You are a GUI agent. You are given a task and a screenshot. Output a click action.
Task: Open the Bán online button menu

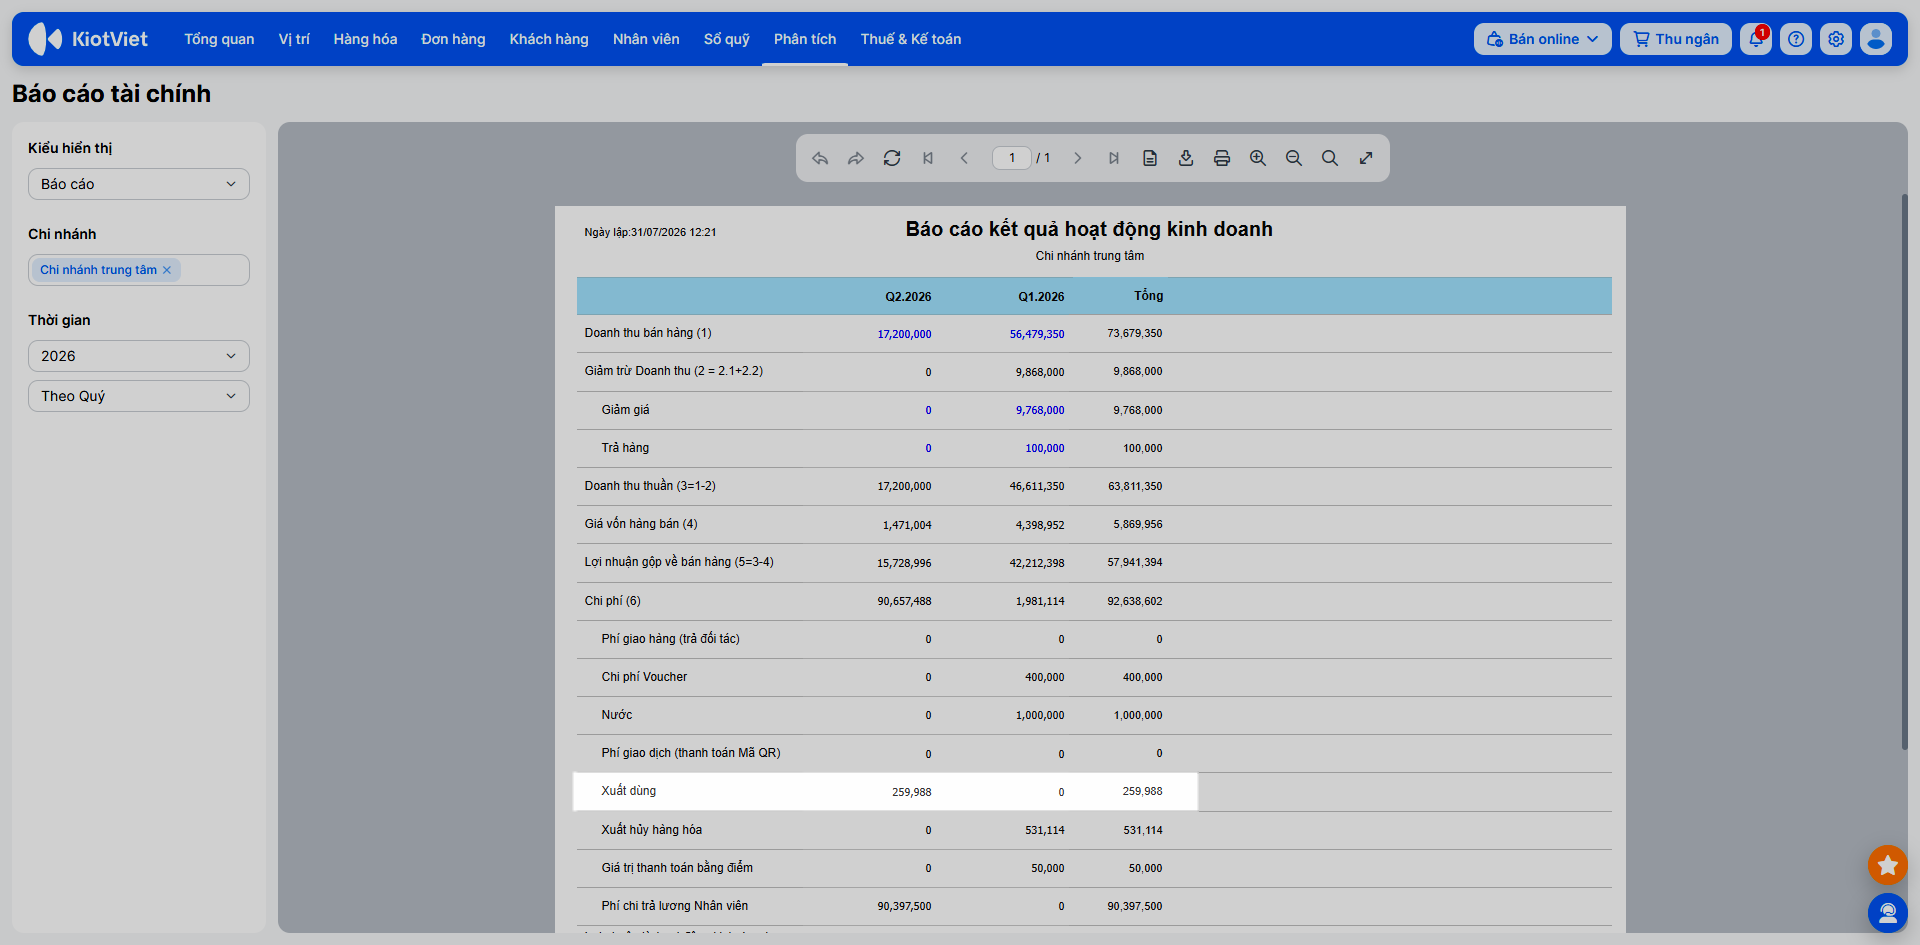1542,39
